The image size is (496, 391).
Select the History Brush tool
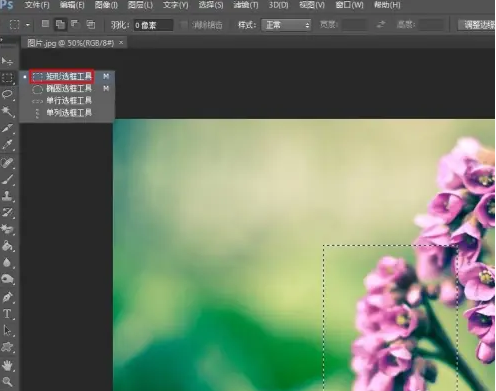pos(7,212)
